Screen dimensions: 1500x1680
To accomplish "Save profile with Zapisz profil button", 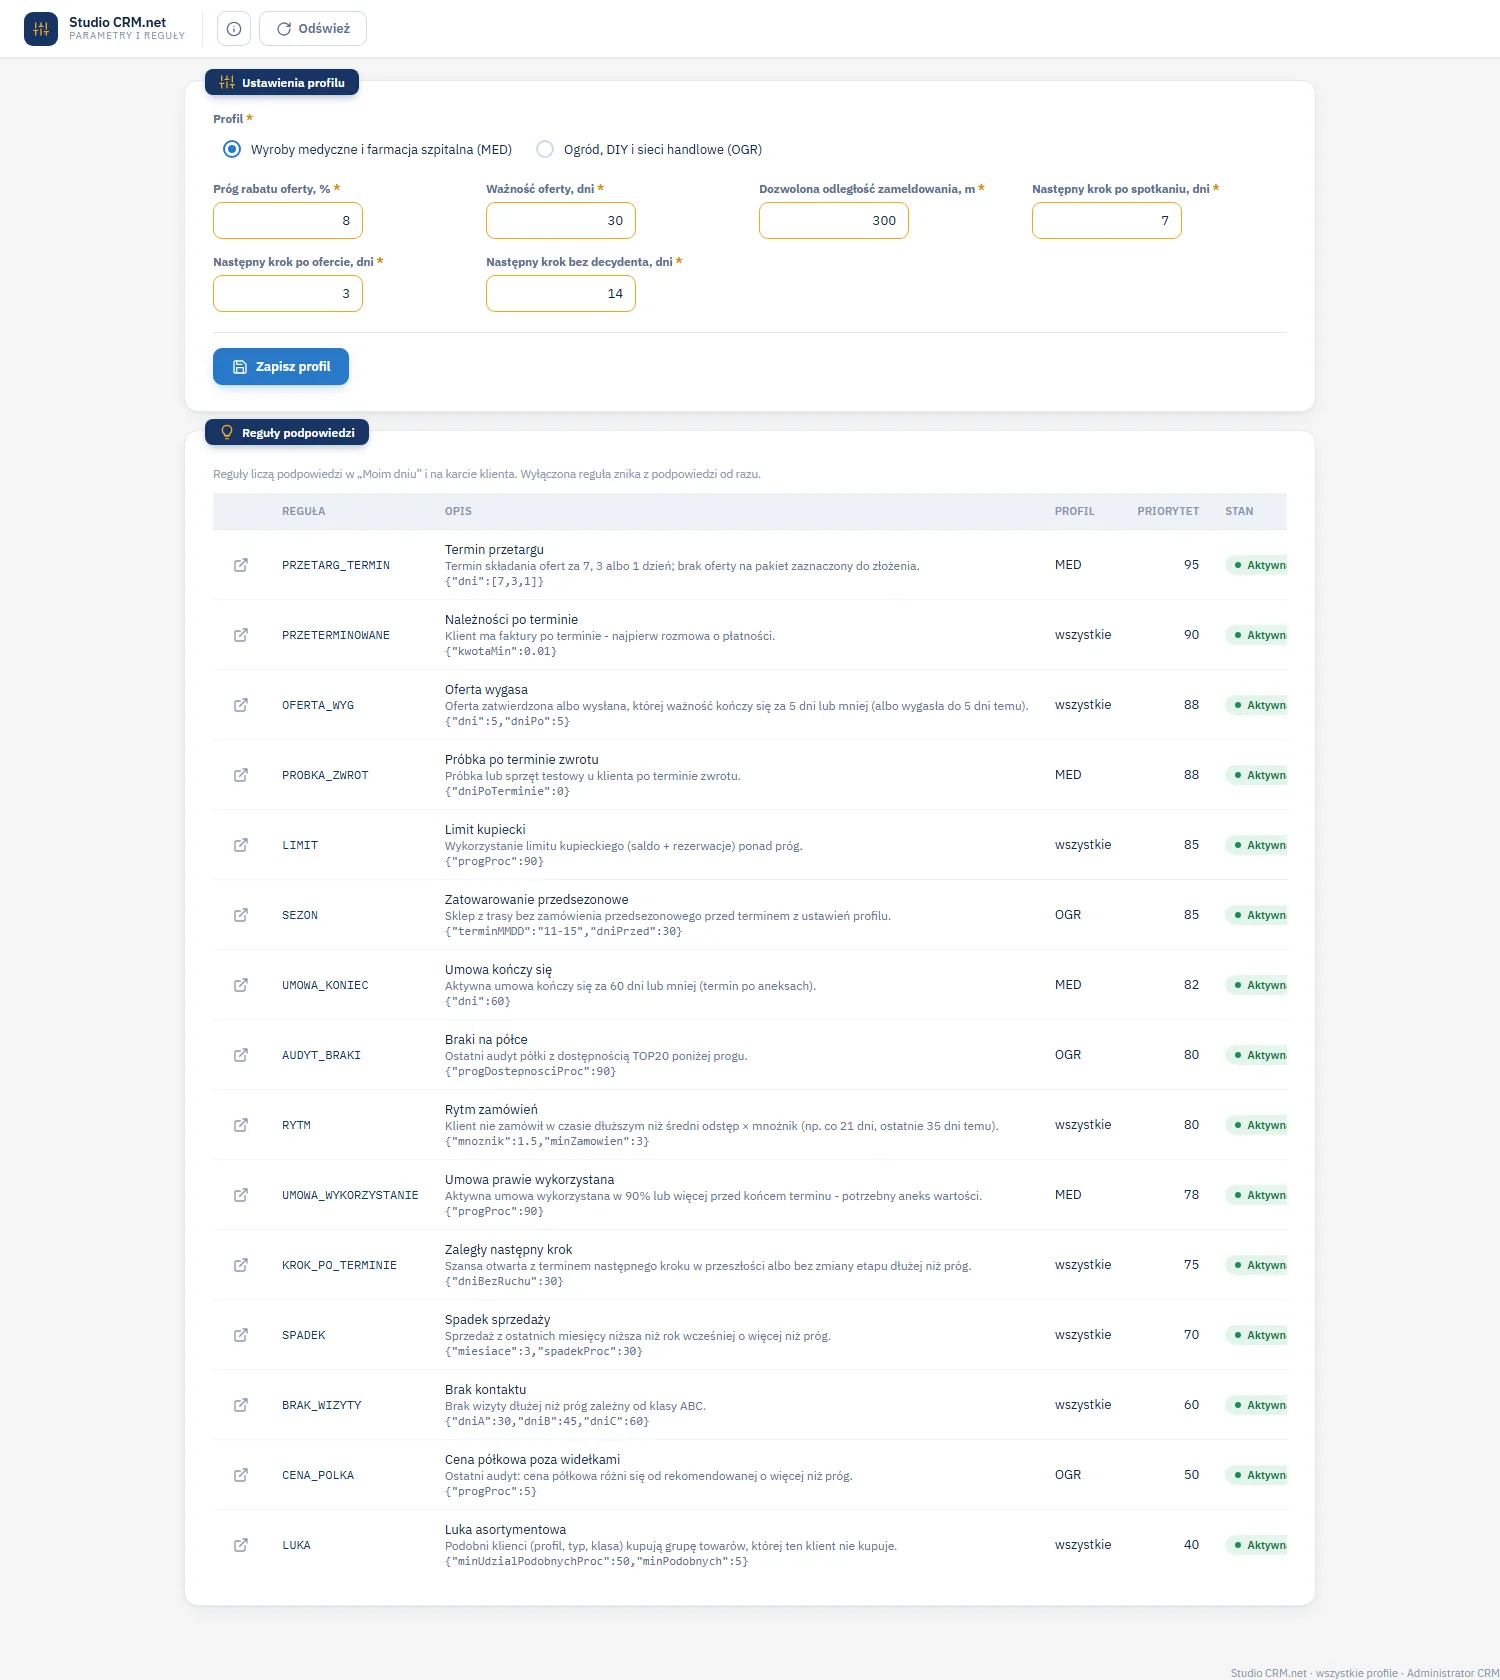I will (x=281, y=367).
